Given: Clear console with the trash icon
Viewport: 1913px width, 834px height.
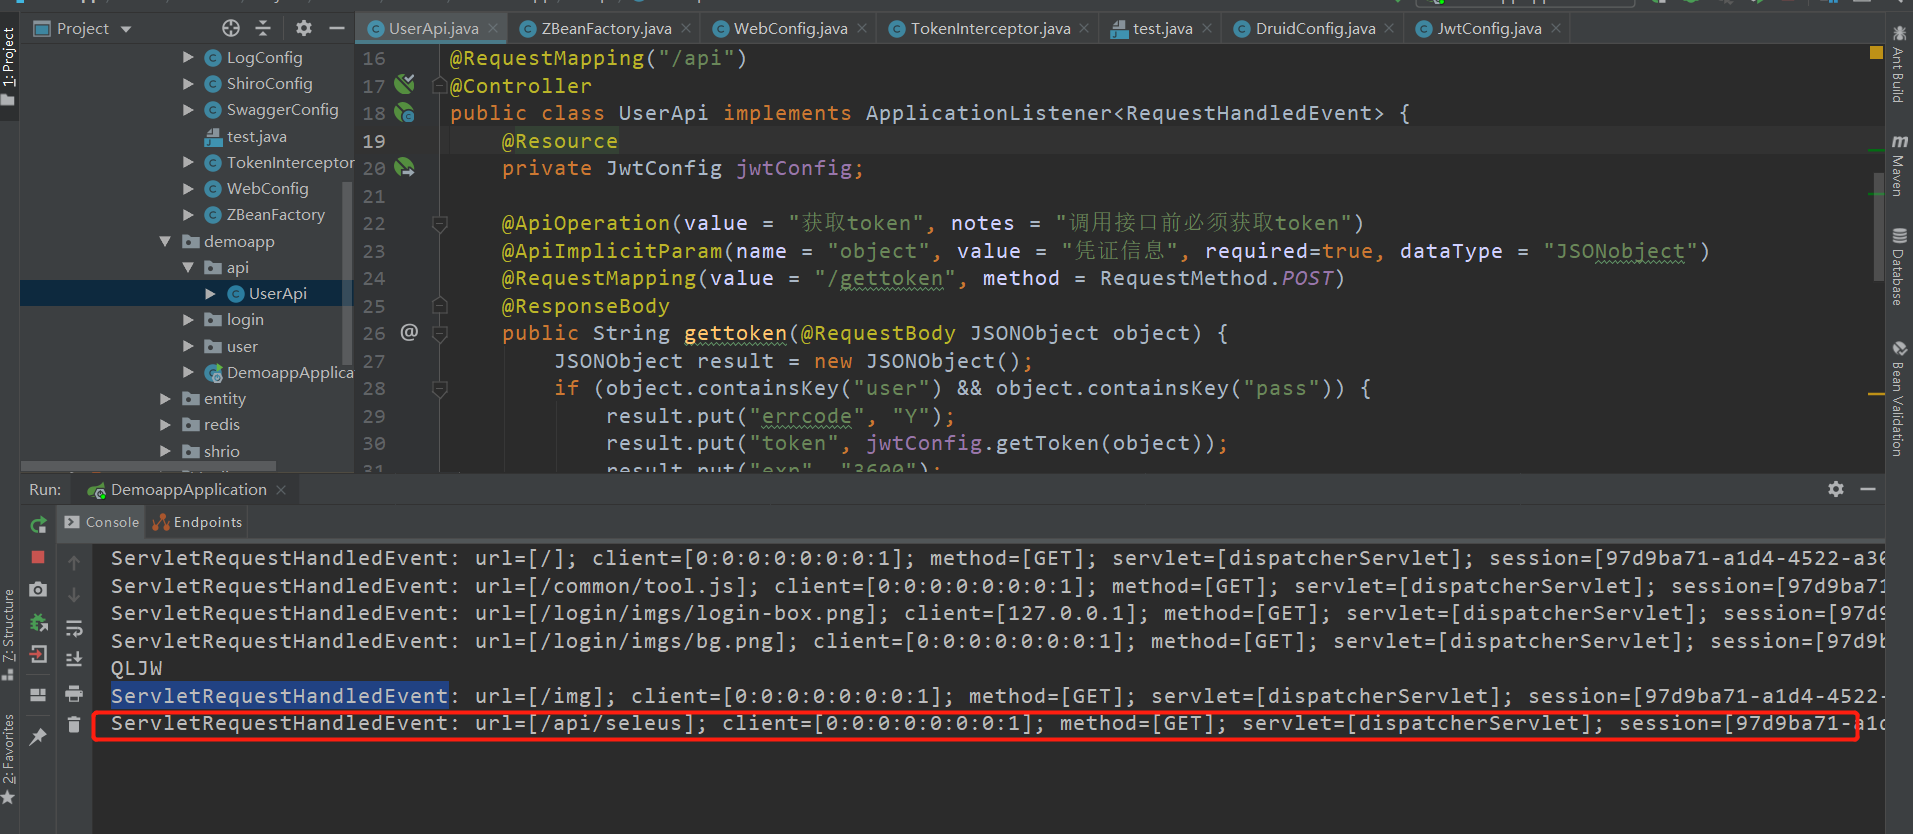Looking at the screenshot, I should coord(74,724).
